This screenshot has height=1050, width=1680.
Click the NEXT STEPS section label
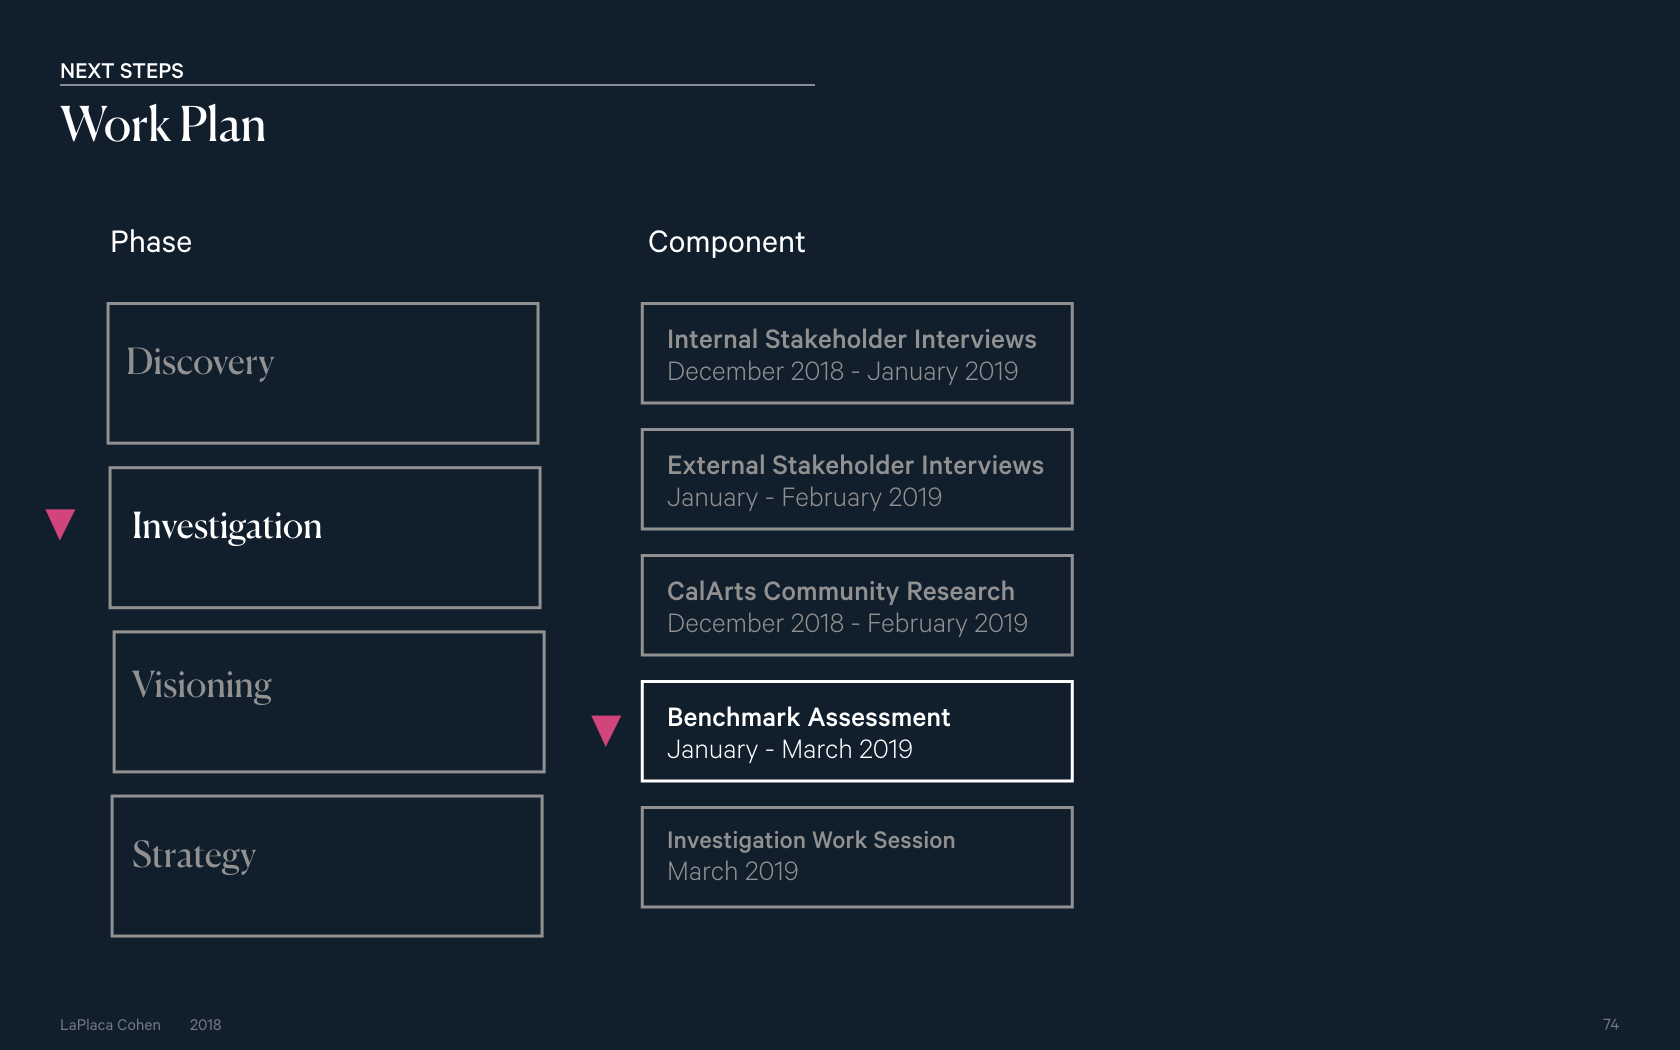[x=122, y=71]
